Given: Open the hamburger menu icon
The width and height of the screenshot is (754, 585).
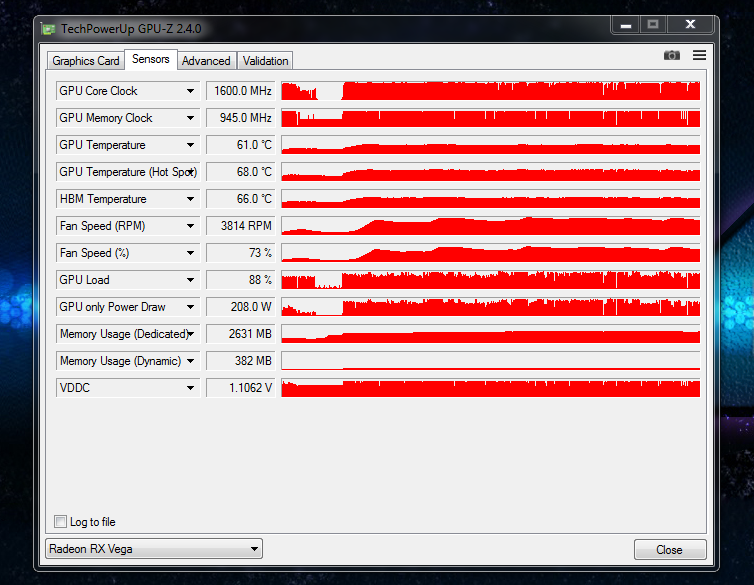Looking at the screenshot, I should tap(699, 55).
